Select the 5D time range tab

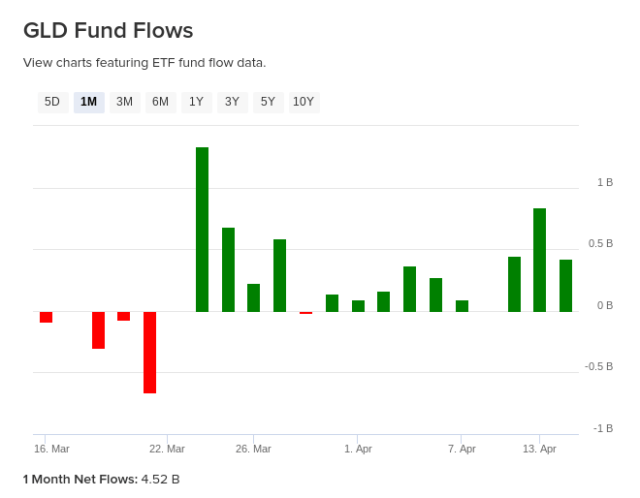[x=52, y=101]
